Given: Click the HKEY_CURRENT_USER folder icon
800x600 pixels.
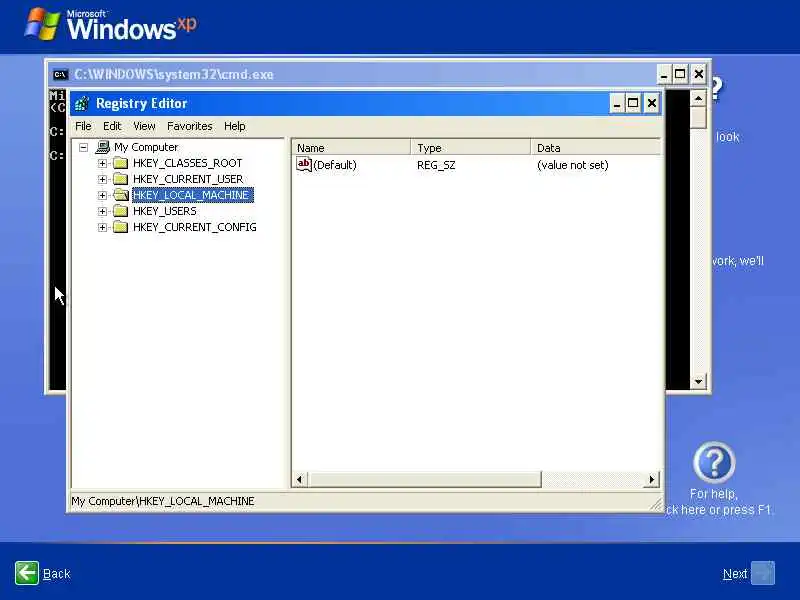Looking at the screenshot, I should tap(120, 179).
